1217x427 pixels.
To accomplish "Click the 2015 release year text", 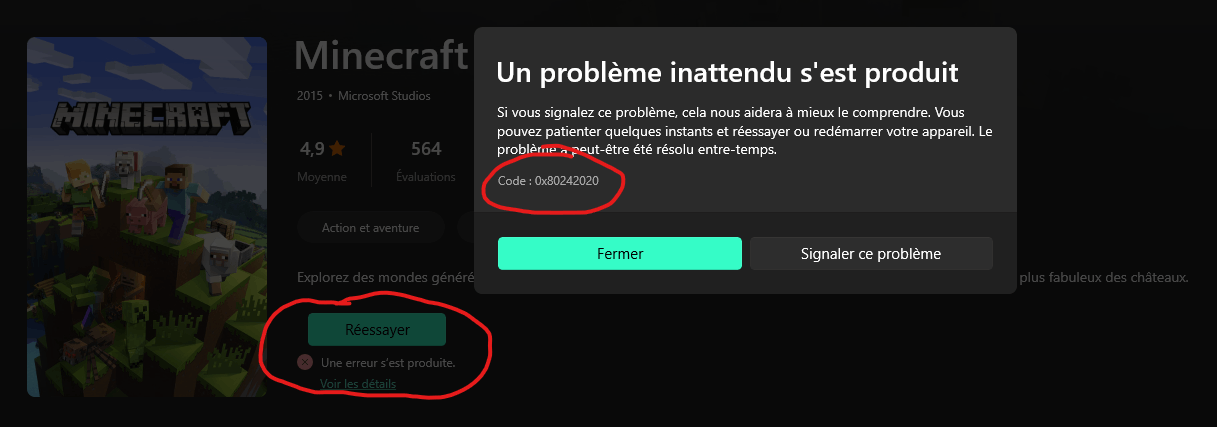I will pyautogui.click(x=310, y=96).
